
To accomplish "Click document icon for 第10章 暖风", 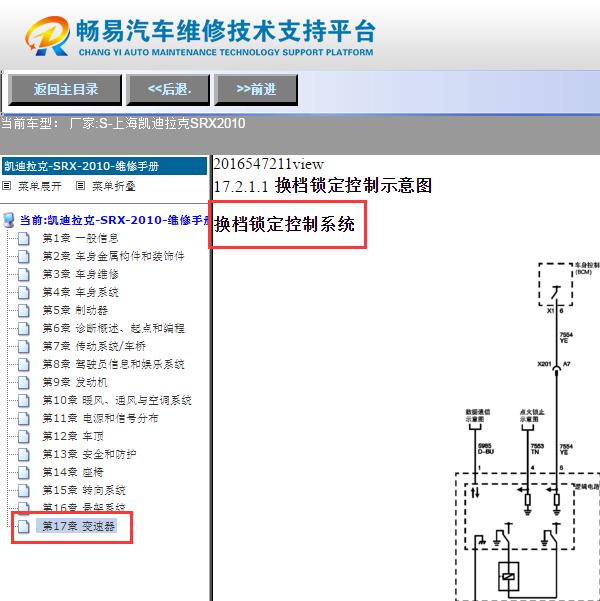I will (24, 401).
